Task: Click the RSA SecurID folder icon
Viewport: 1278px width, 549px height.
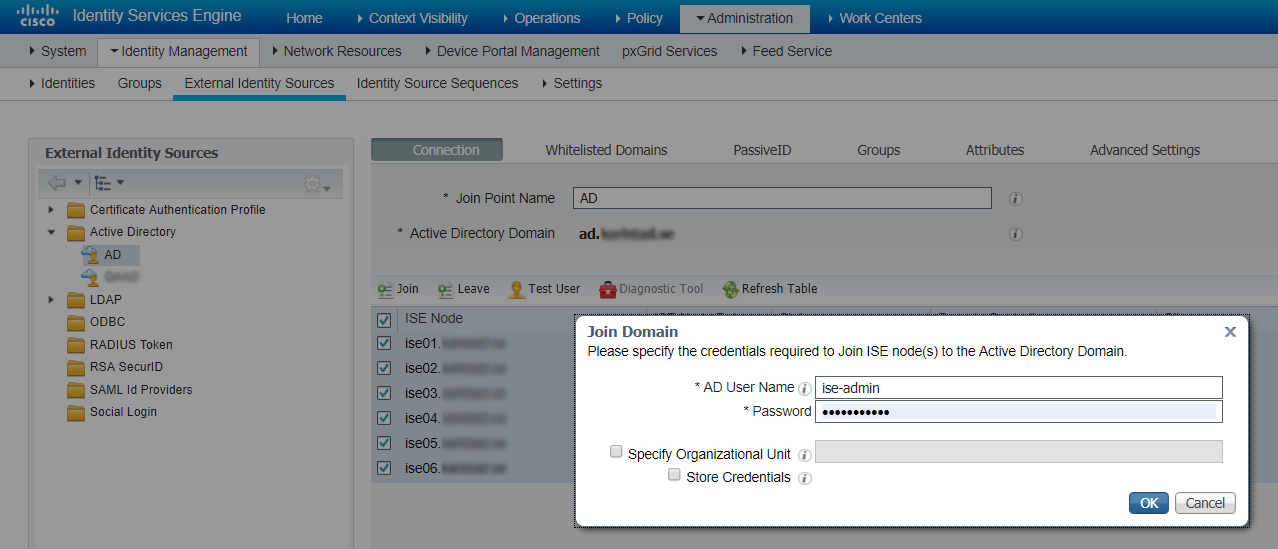Action: click(x=76, y=367)
